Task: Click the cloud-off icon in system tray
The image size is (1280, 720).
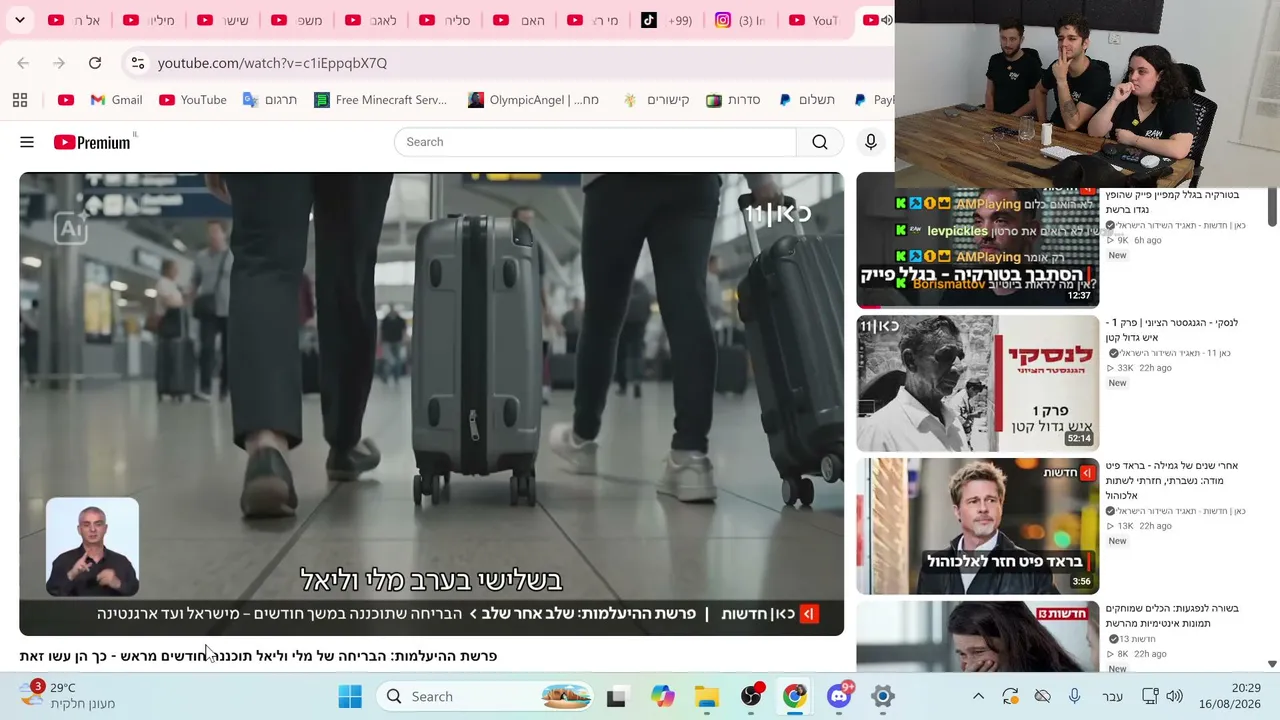Action: tap(1042, 697)
